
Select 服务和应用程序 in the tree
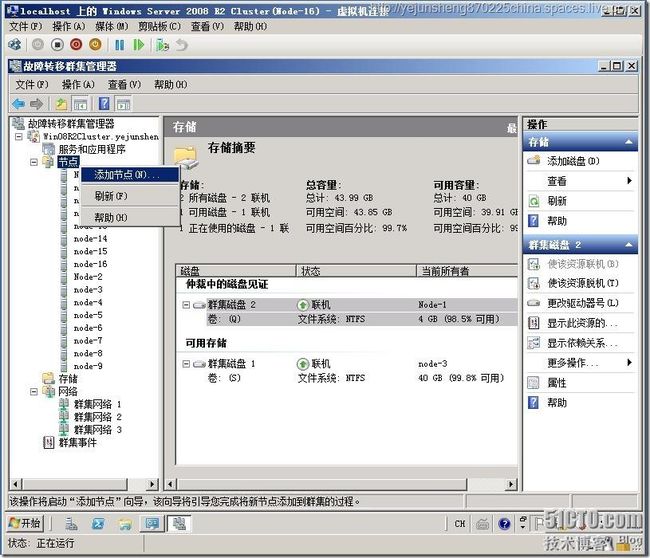[x=92, y=149]
